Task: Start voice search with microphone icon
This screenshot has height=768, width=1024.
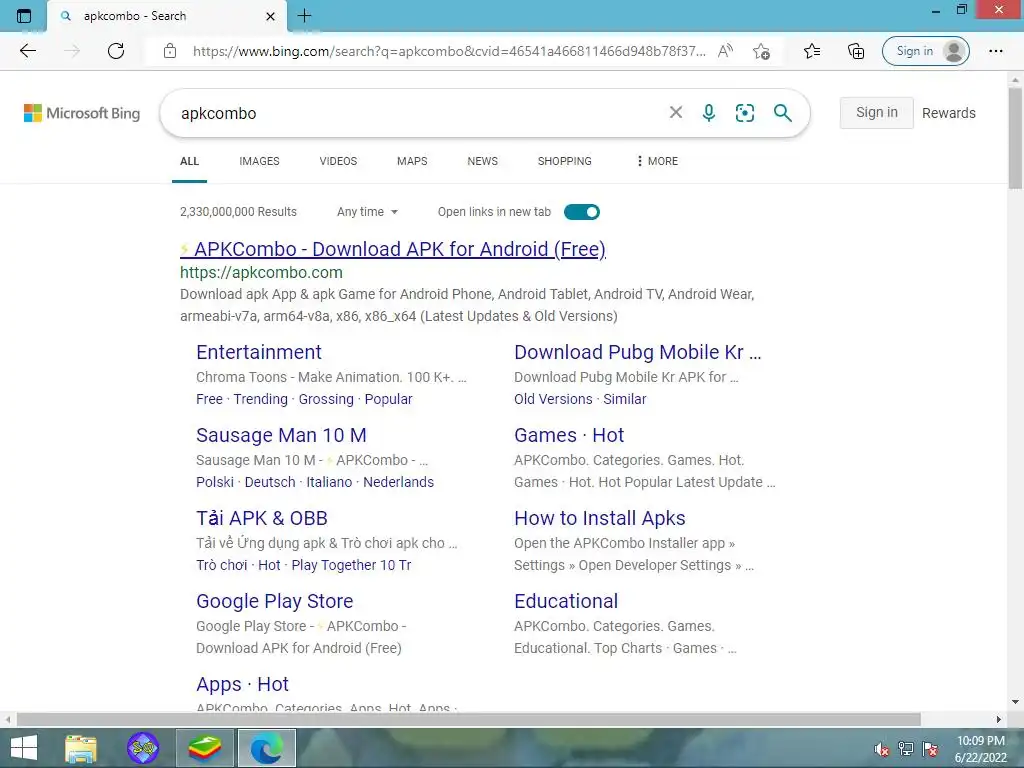Action: tap(709, 113)
